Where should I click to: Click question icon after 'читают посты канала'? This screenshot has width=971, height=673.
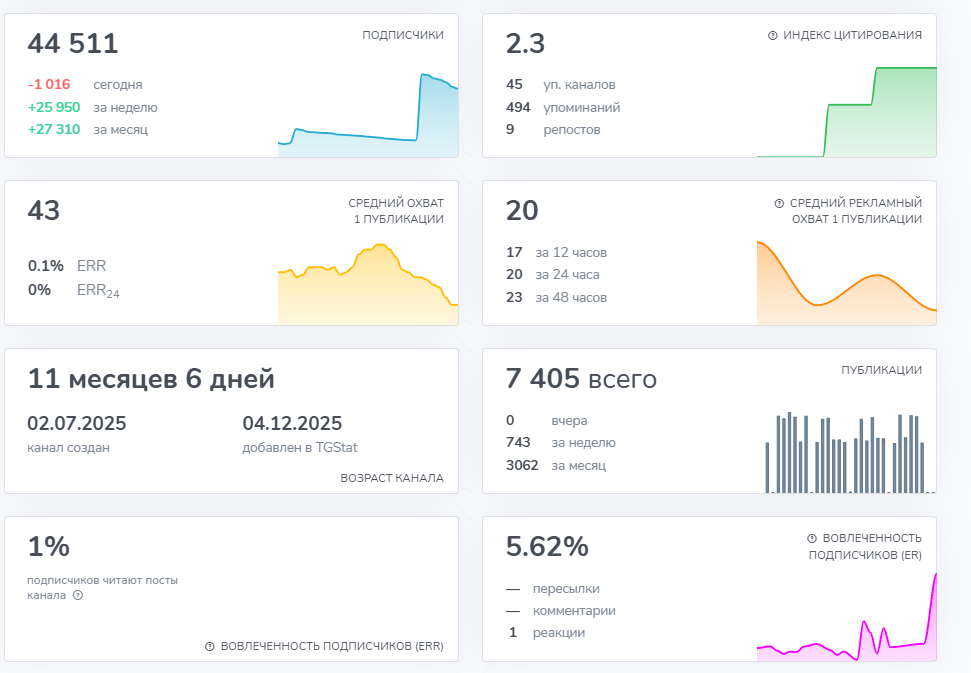tap(78, 596)
